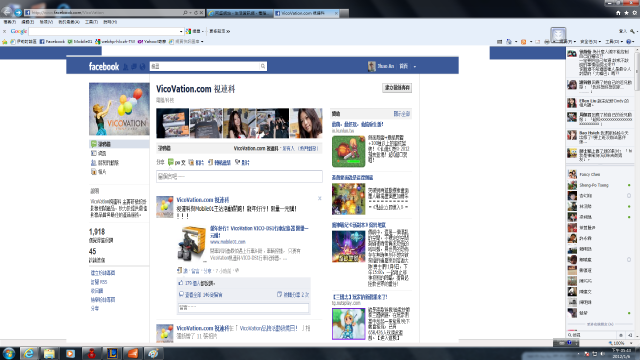The width and height of the screenshot is (640, 360).
Task: Open the IE favorites star icon
Action: [x=626, y=13]
